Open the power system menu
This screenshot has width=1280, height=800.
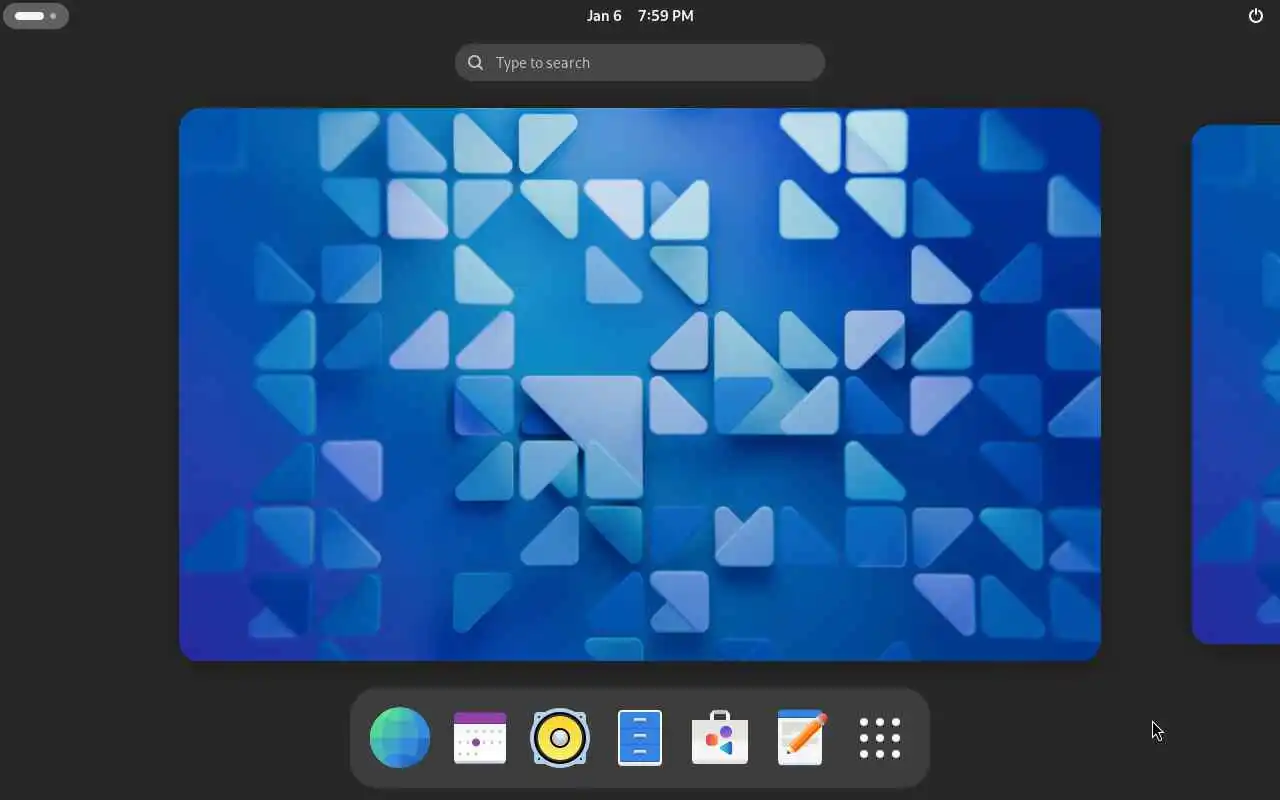[1256, 16]
